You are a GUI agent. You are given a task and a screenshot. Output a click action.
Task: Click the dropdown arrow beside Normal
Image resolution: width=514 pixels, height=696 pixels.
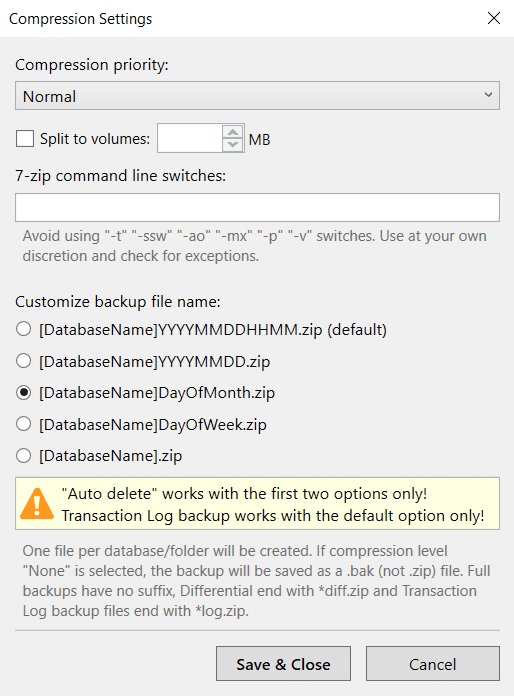coord(488,95)
